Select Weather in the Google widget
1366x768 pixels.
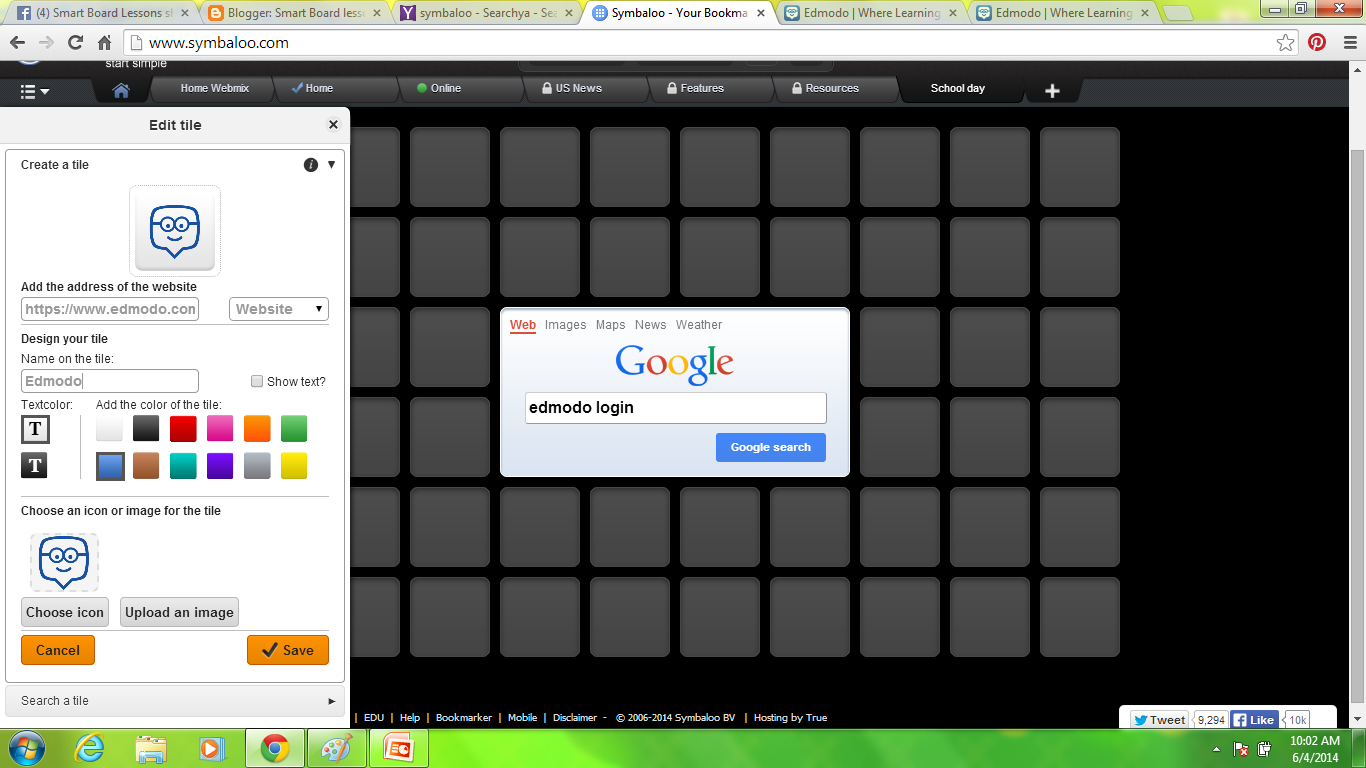tap(699, 325)
